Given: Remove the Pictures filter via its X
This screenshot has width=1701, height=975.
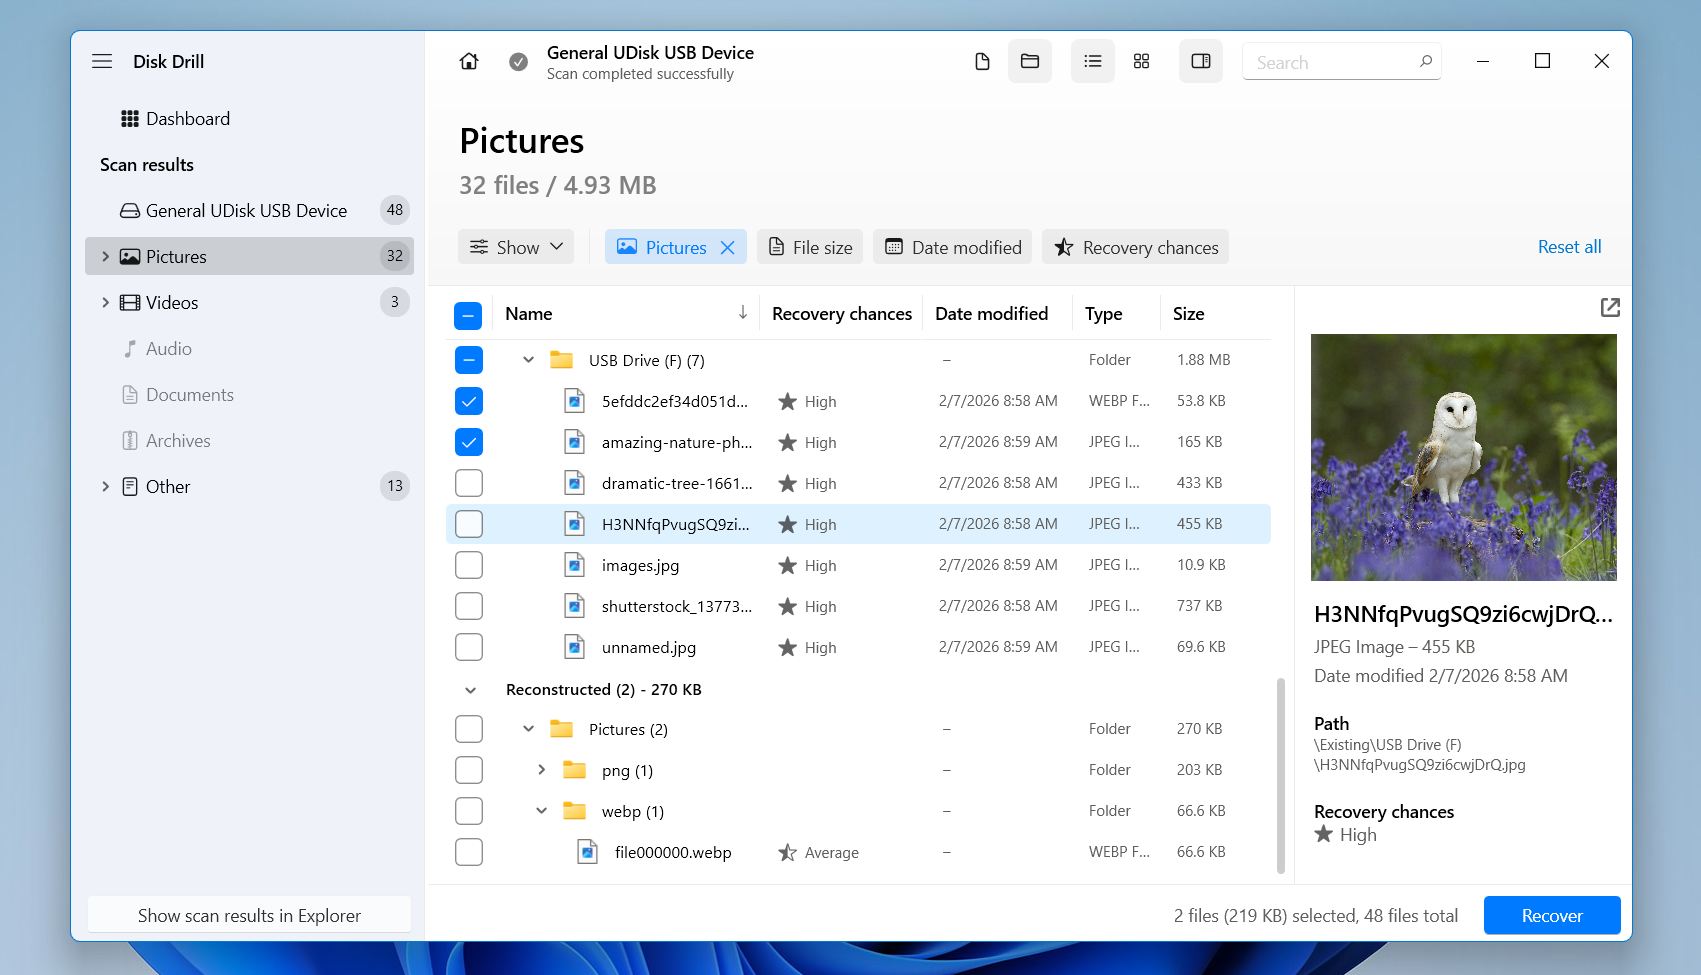Looking at the screenshot, I should click(728, 247).
